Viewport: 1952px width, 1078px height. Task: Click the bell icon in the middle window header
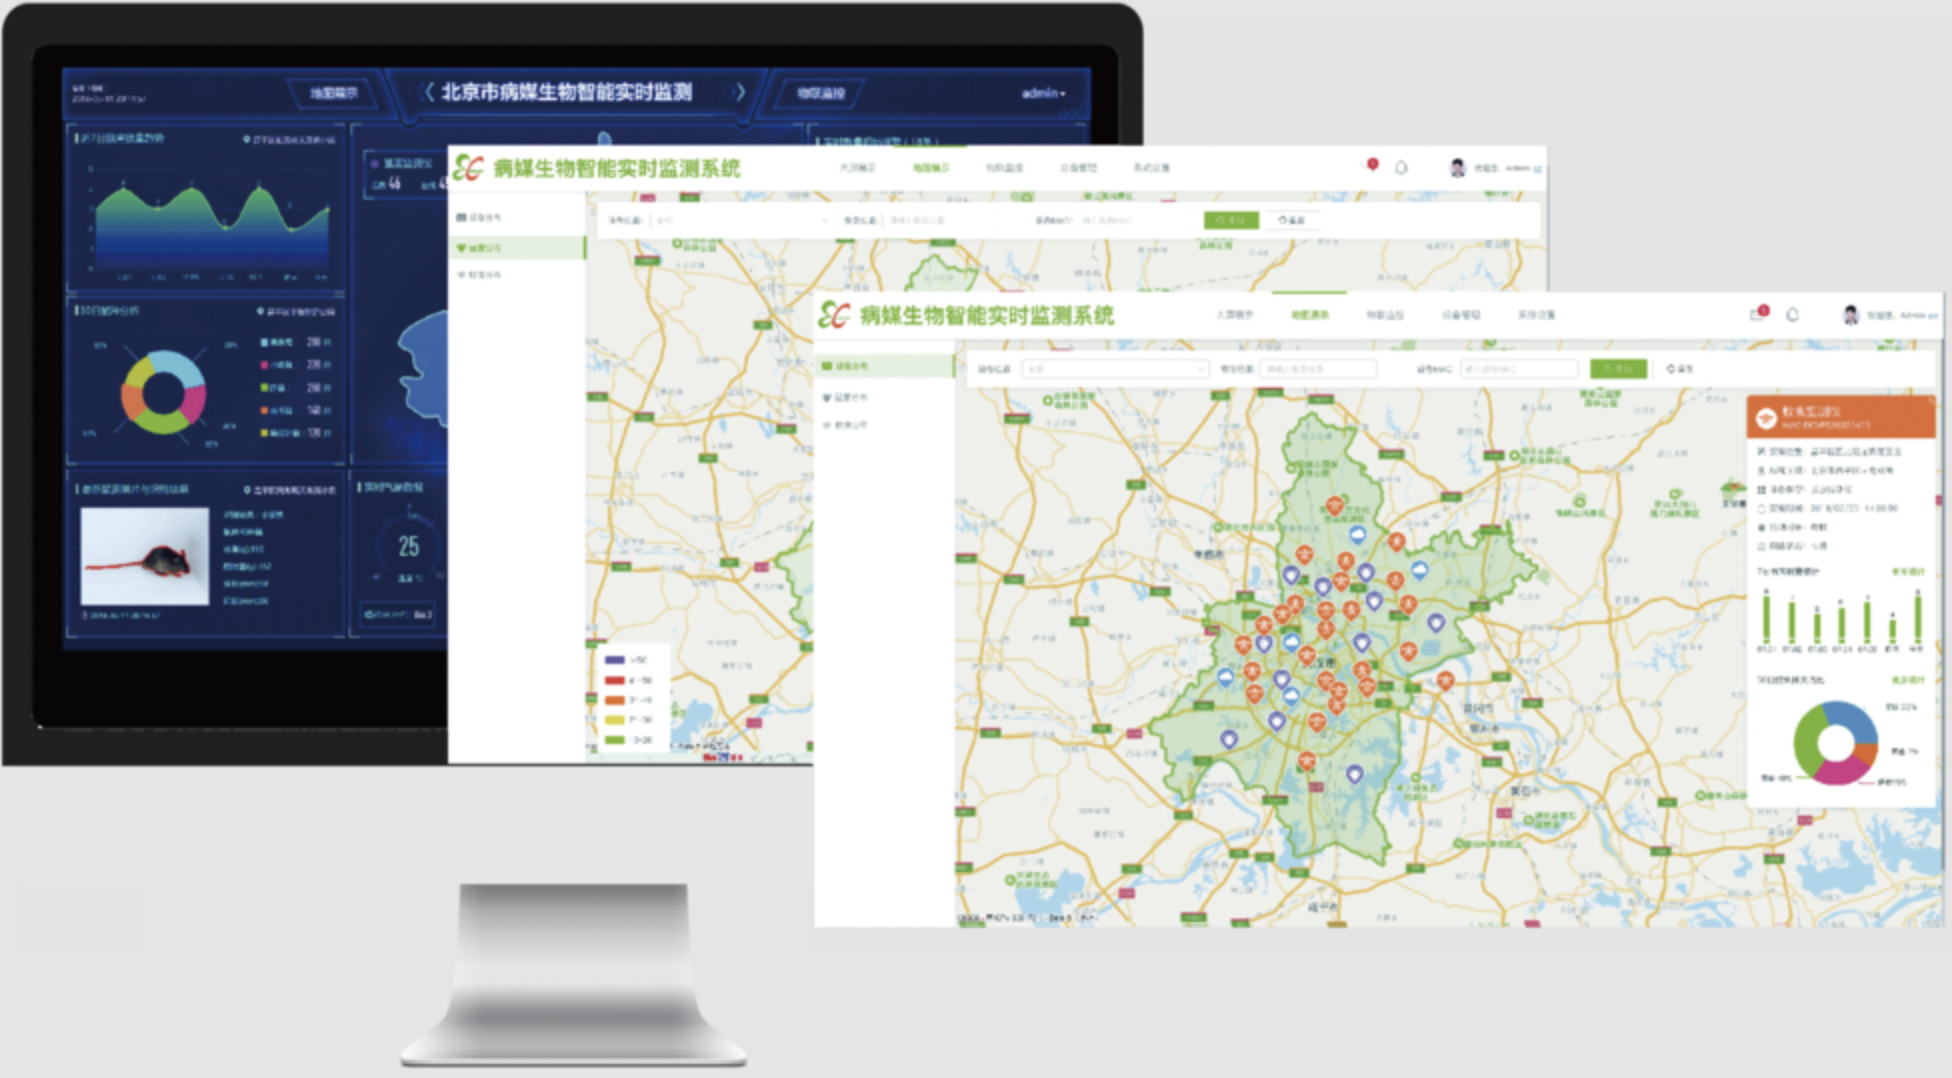[x=1401, y=168]
